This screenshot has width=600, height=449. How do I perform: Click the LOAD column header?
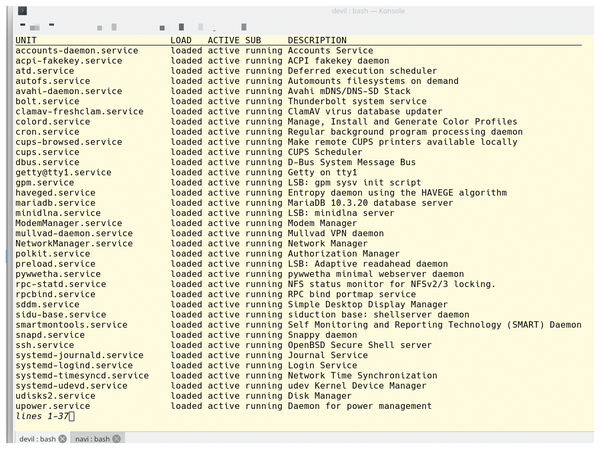(181, 40)
